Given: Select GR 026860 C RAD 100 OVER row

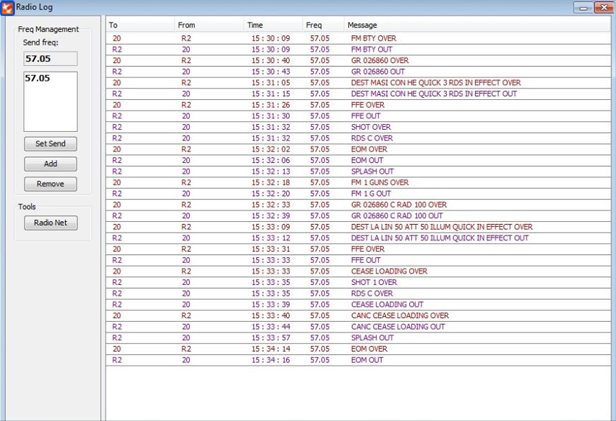Looking at the screenshot, I should pyautogui.click(x=358, y=205).
